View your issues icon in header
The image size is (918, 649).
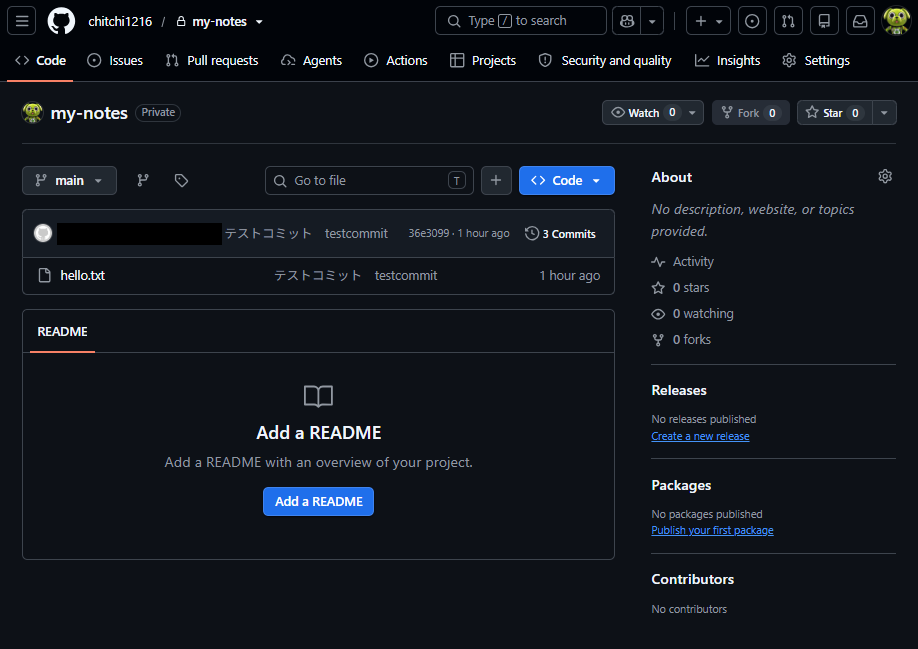click(x=752, y=21)
